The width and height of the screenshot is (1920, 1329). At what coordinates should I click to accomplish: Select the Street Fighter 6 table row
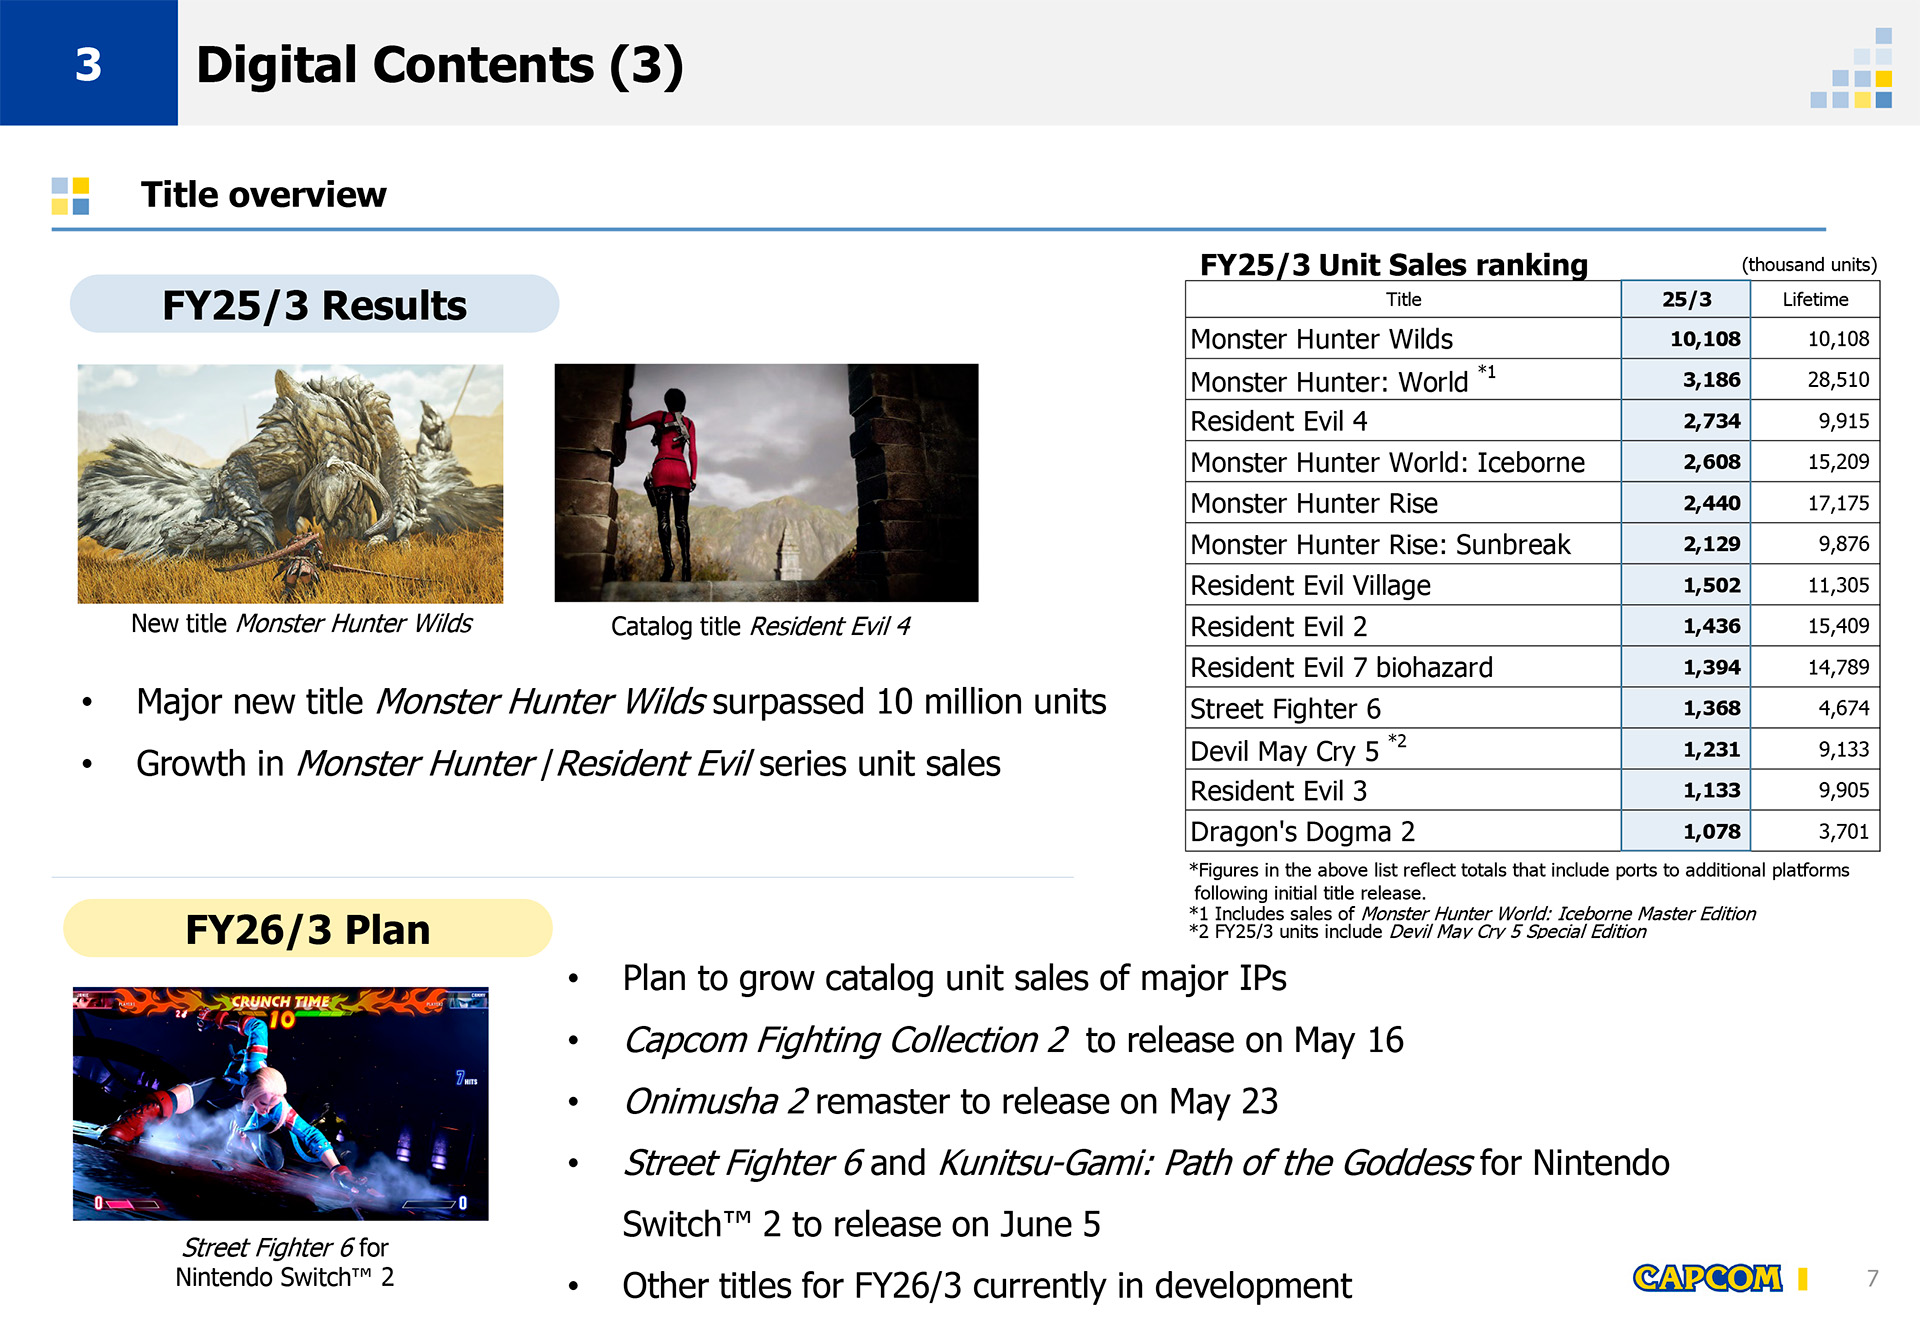[1284, 709]
